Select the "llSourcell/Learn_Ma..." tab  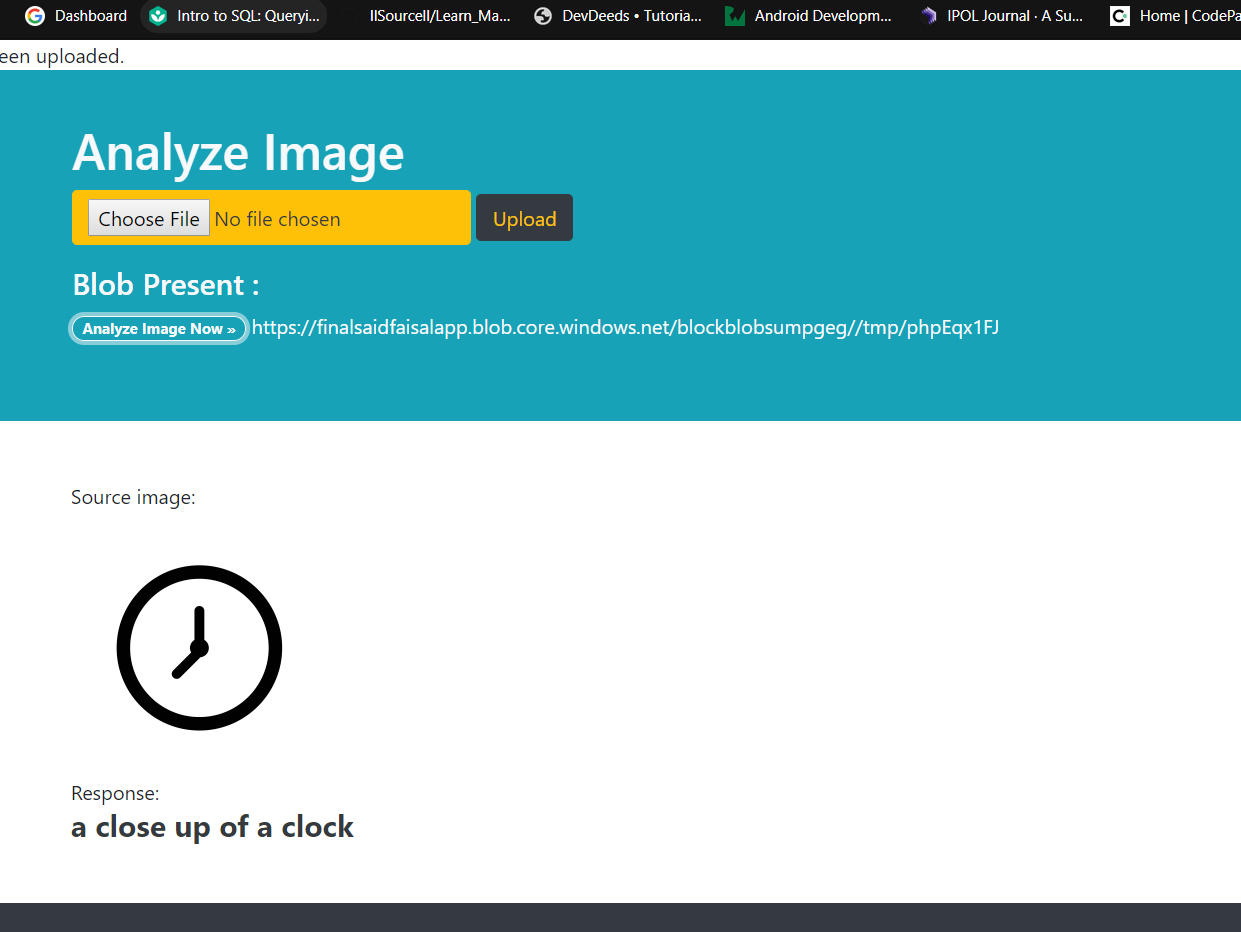point(438,15)
